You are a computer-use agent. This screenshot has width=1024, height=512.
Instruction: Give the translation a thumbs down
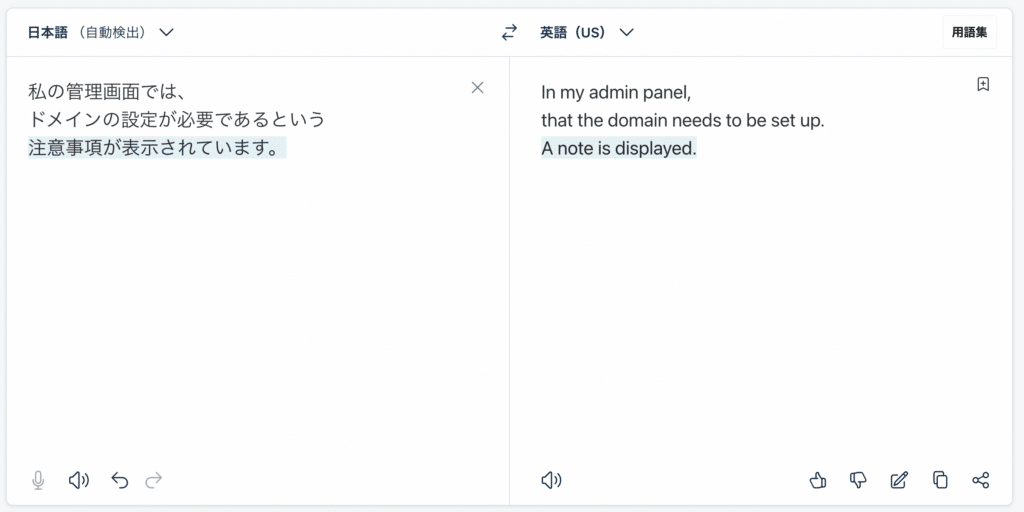click(x=858, y=481)
